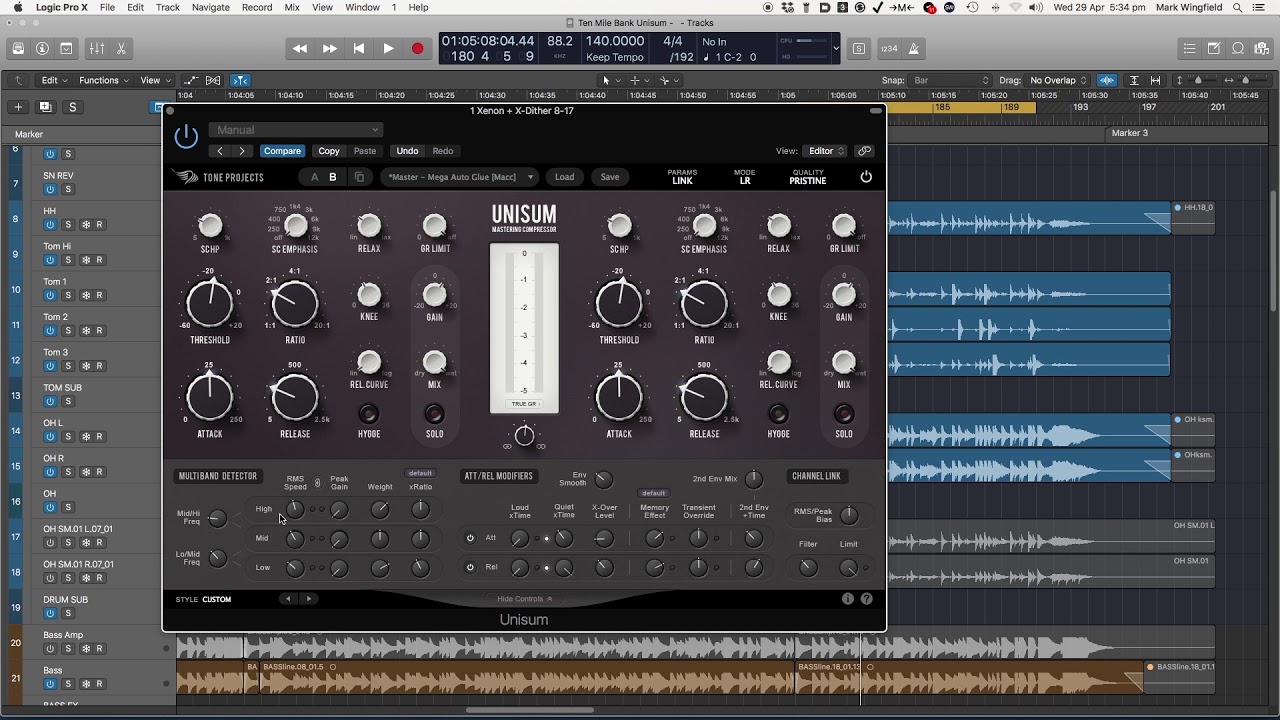Toggle the Att modifier power switch

pyautogui.click(x=470, y=538)
